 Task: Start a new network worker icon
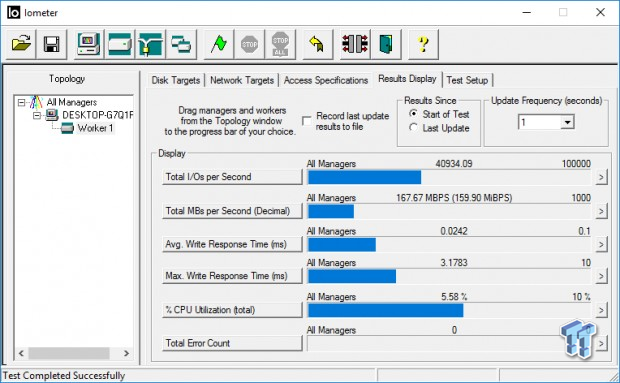pyautogui.click(x=150, y=44)
